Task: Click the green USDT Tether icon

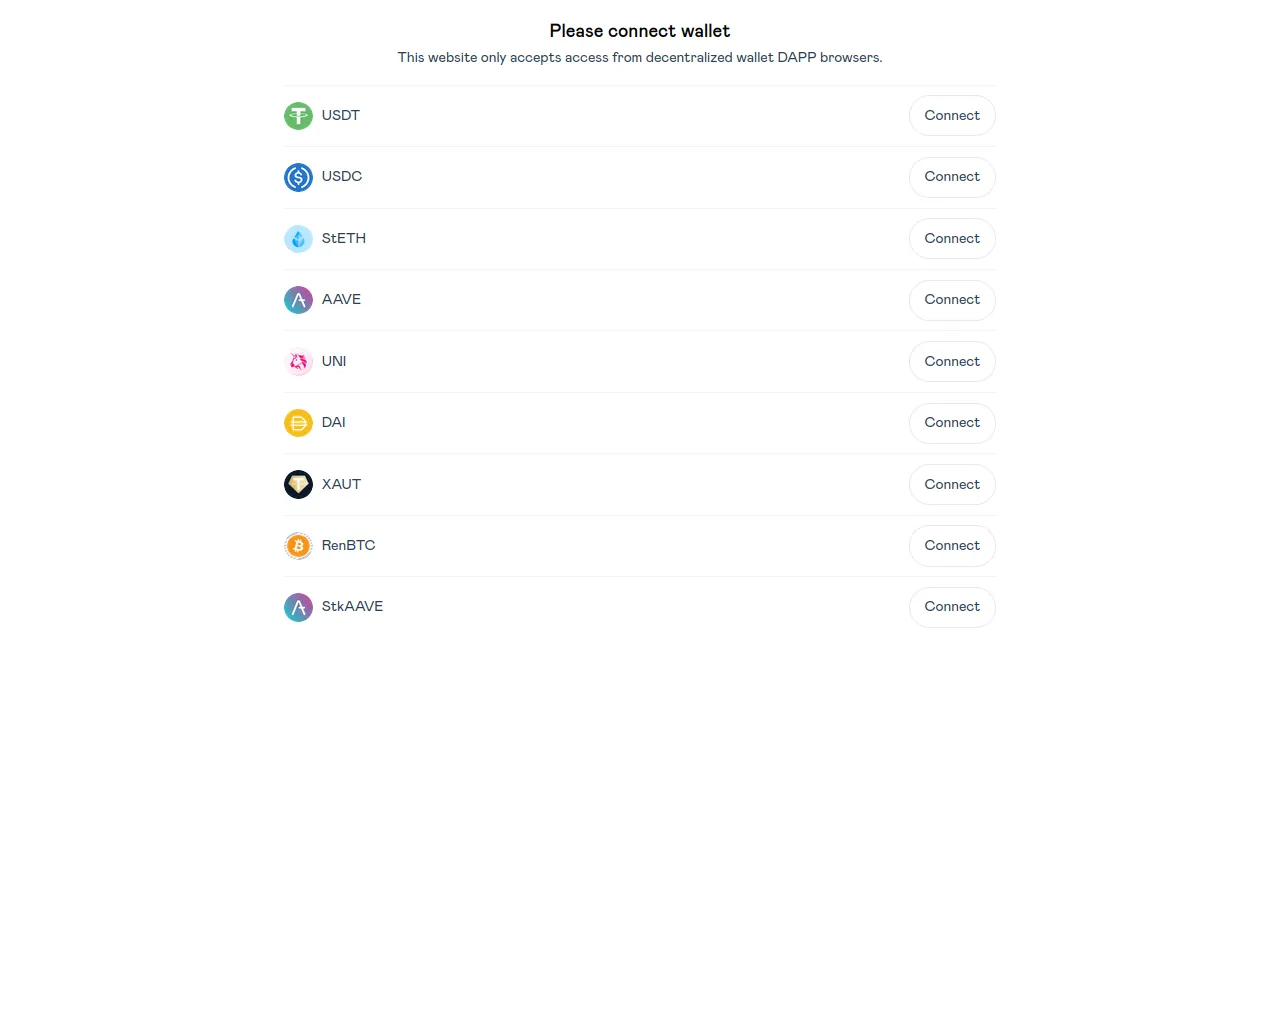Action: tap(298, 116)
